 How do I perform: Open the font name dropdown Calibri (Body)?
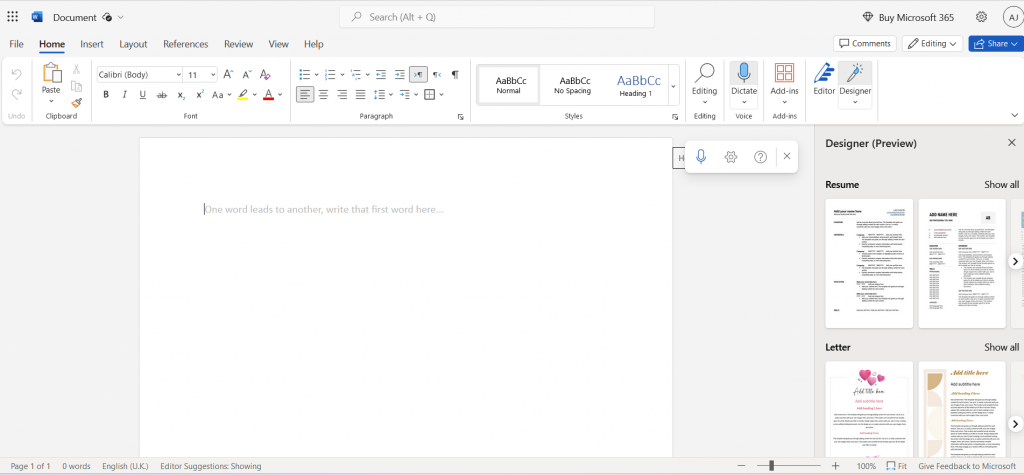[x=139, y=74]
